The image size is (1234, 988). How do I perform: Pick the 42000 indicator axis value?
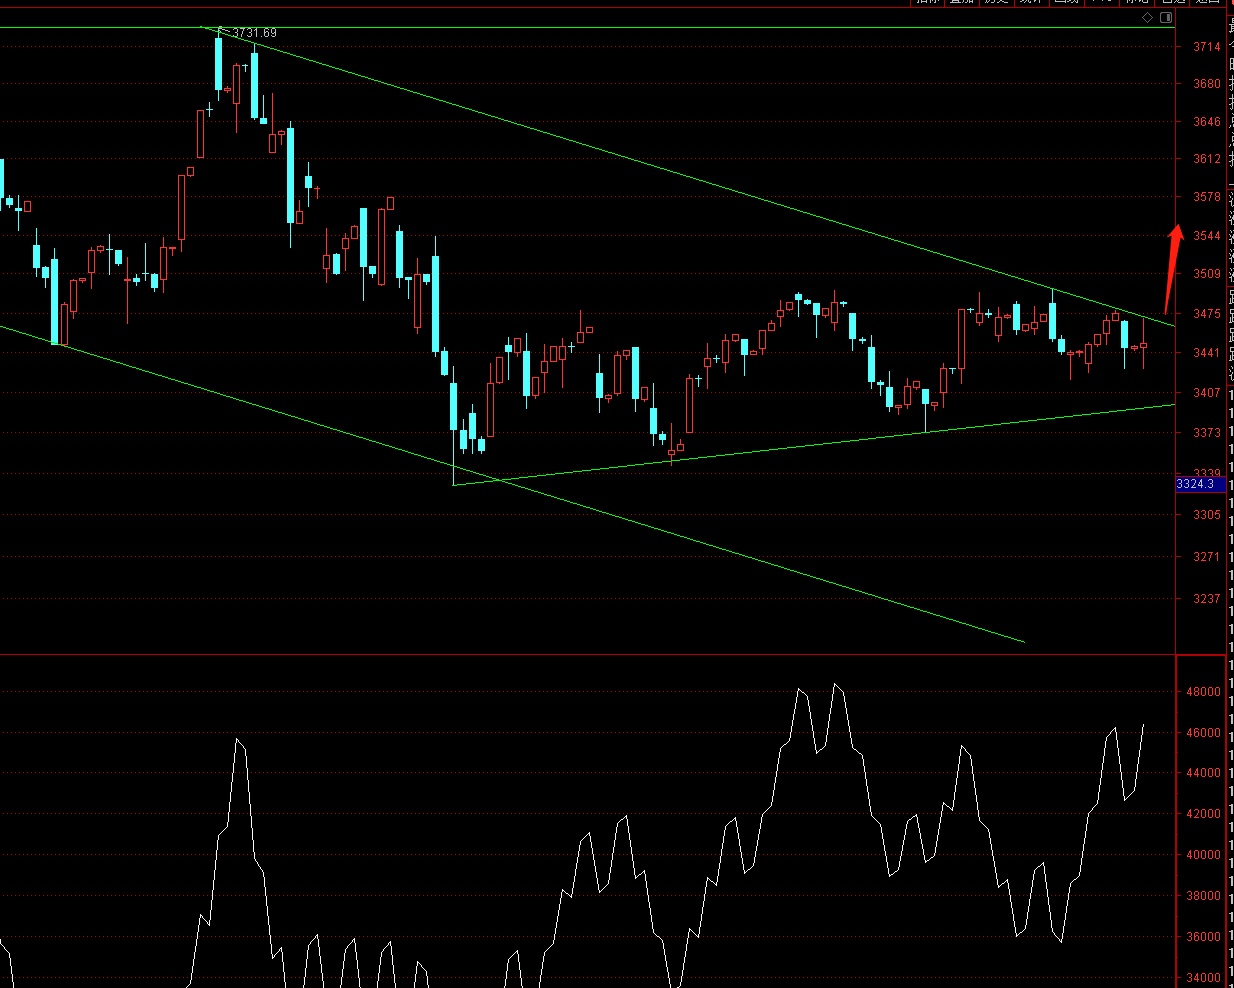[1203, 814]
